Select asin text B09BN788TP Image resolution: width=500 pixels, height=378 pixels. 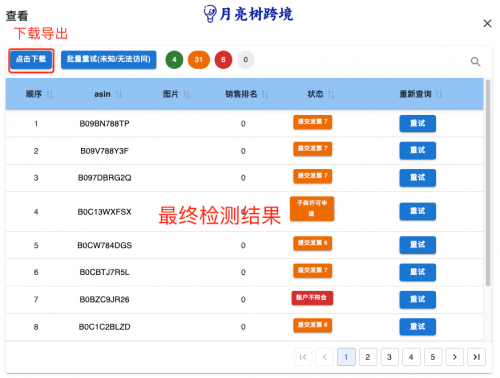click(x=104, y=124)
